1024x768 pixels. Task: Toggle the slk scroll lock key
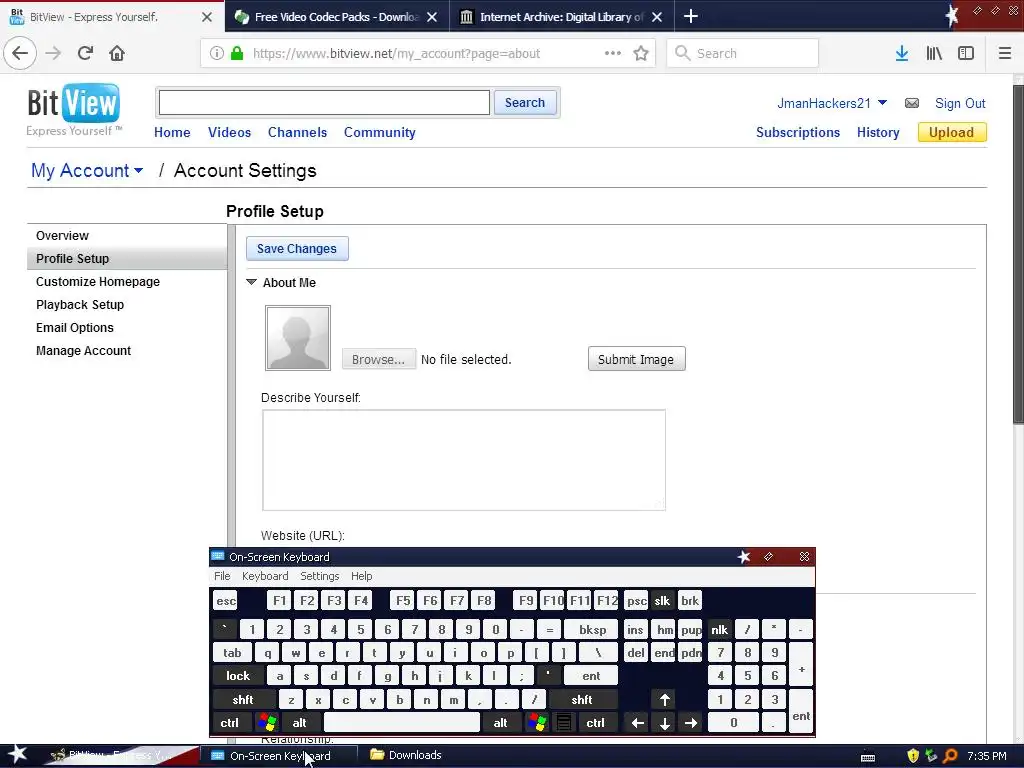[662, 601]
